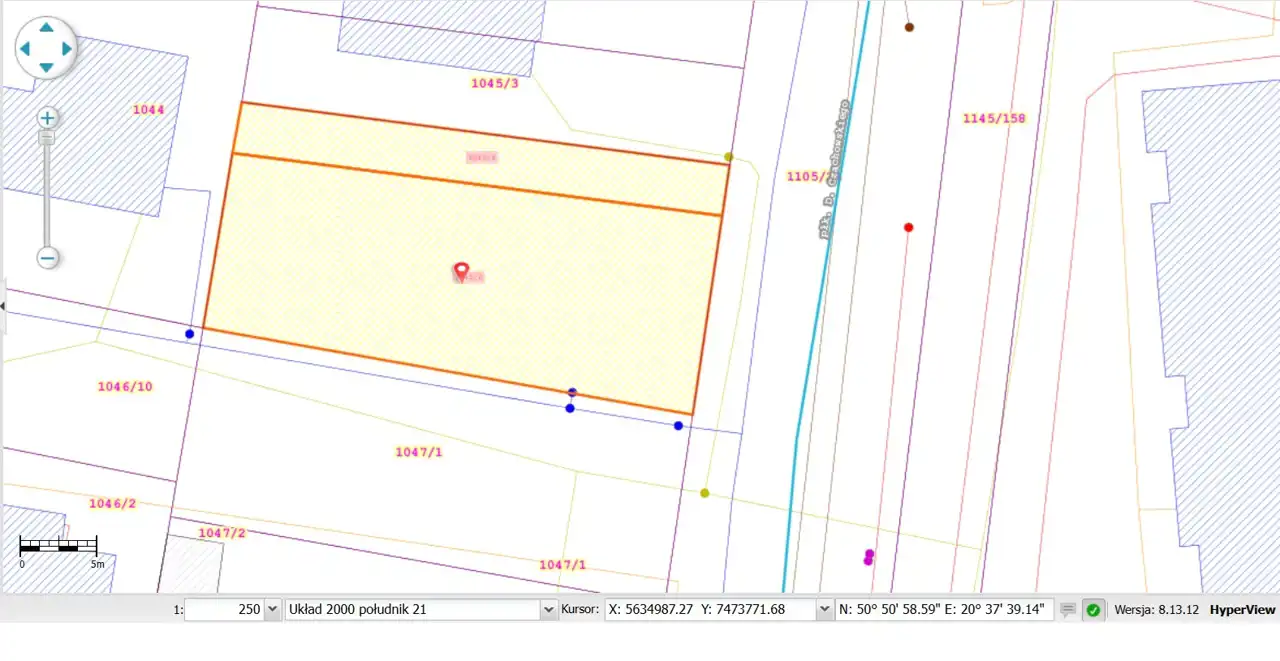Click the scale value input field

point(225,609)
